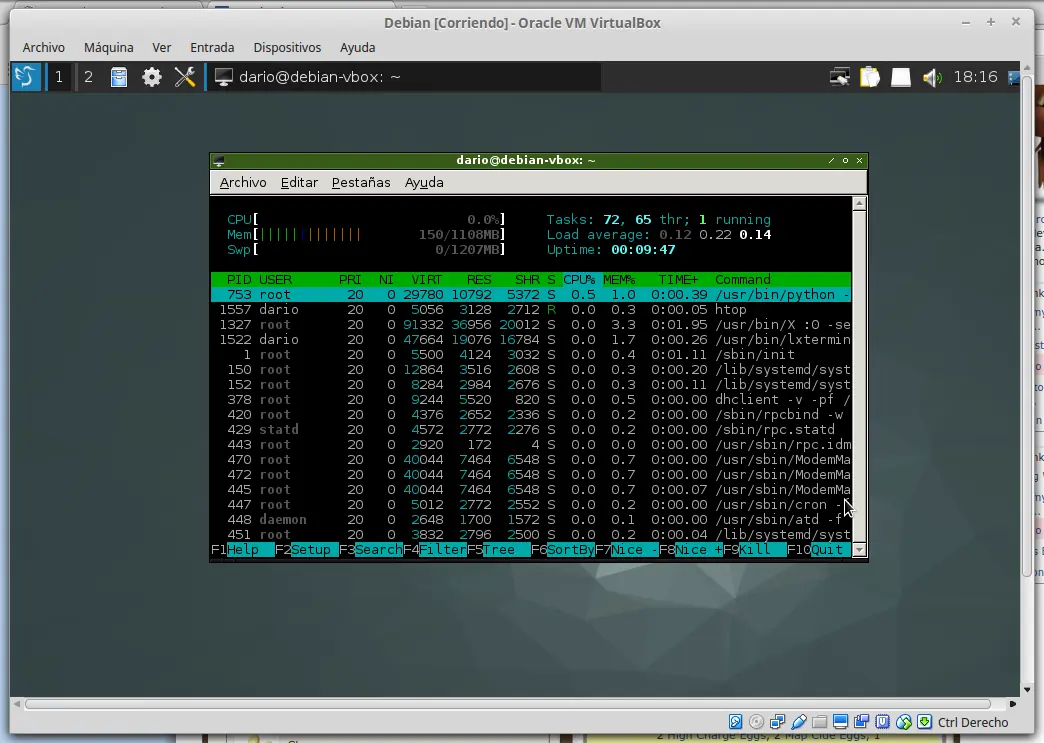
Task: Sort by the CPU% column header
Action: [x=579, y=280]
